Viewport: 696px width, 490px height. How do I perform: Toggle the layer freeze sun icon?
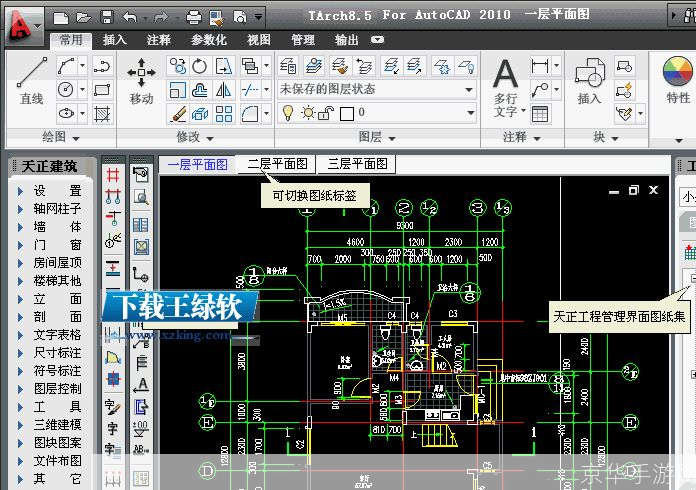pyautogui.click(x=308, y=113)
